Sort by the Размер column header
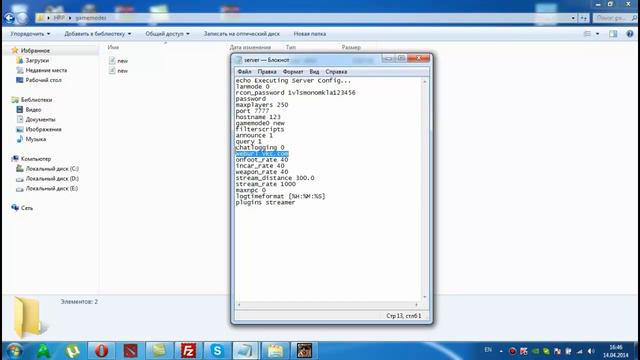 click(351, 48)
